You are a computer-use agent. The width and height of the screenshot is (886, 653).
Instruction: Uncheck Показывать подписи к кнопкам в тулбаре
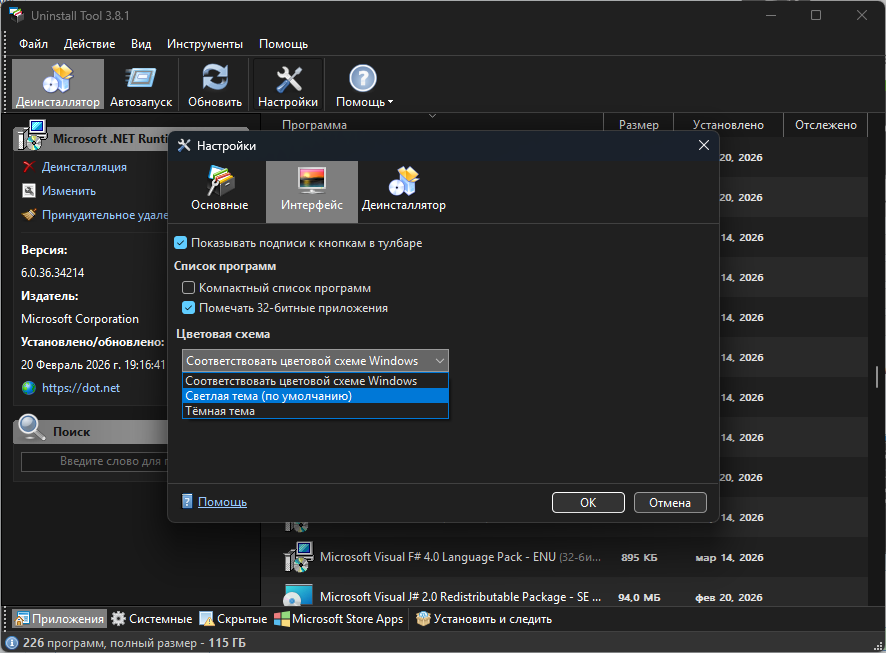pyautogui.click(x=181, y=243)
